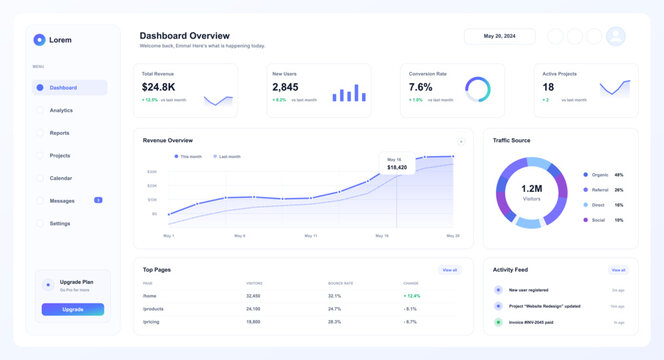Click the Revenue Overview card title
The image size is (664, 360).
coord(168,140)
